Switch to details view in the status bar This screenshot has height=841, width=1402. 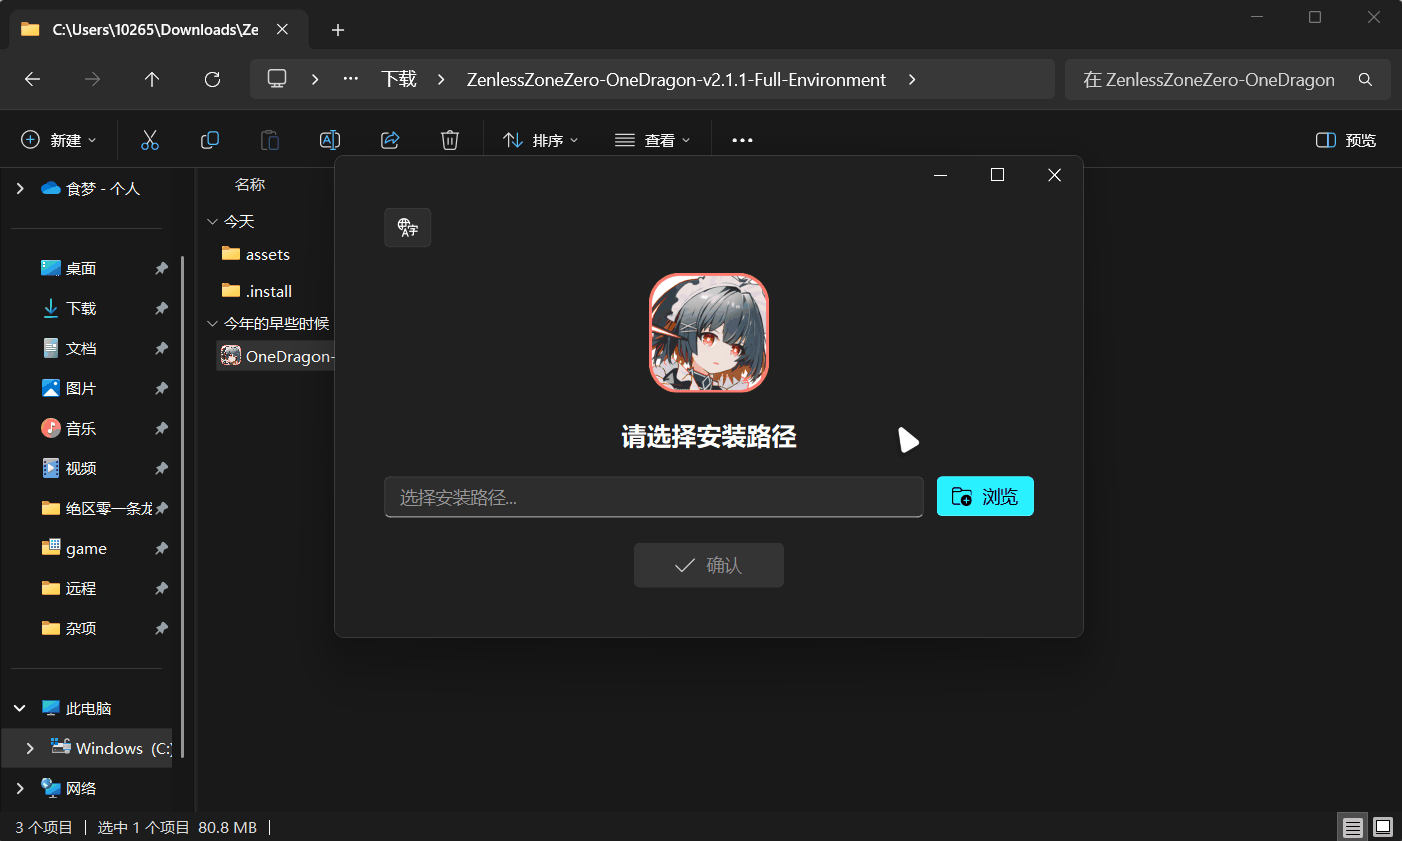[x=1353, y=827]
